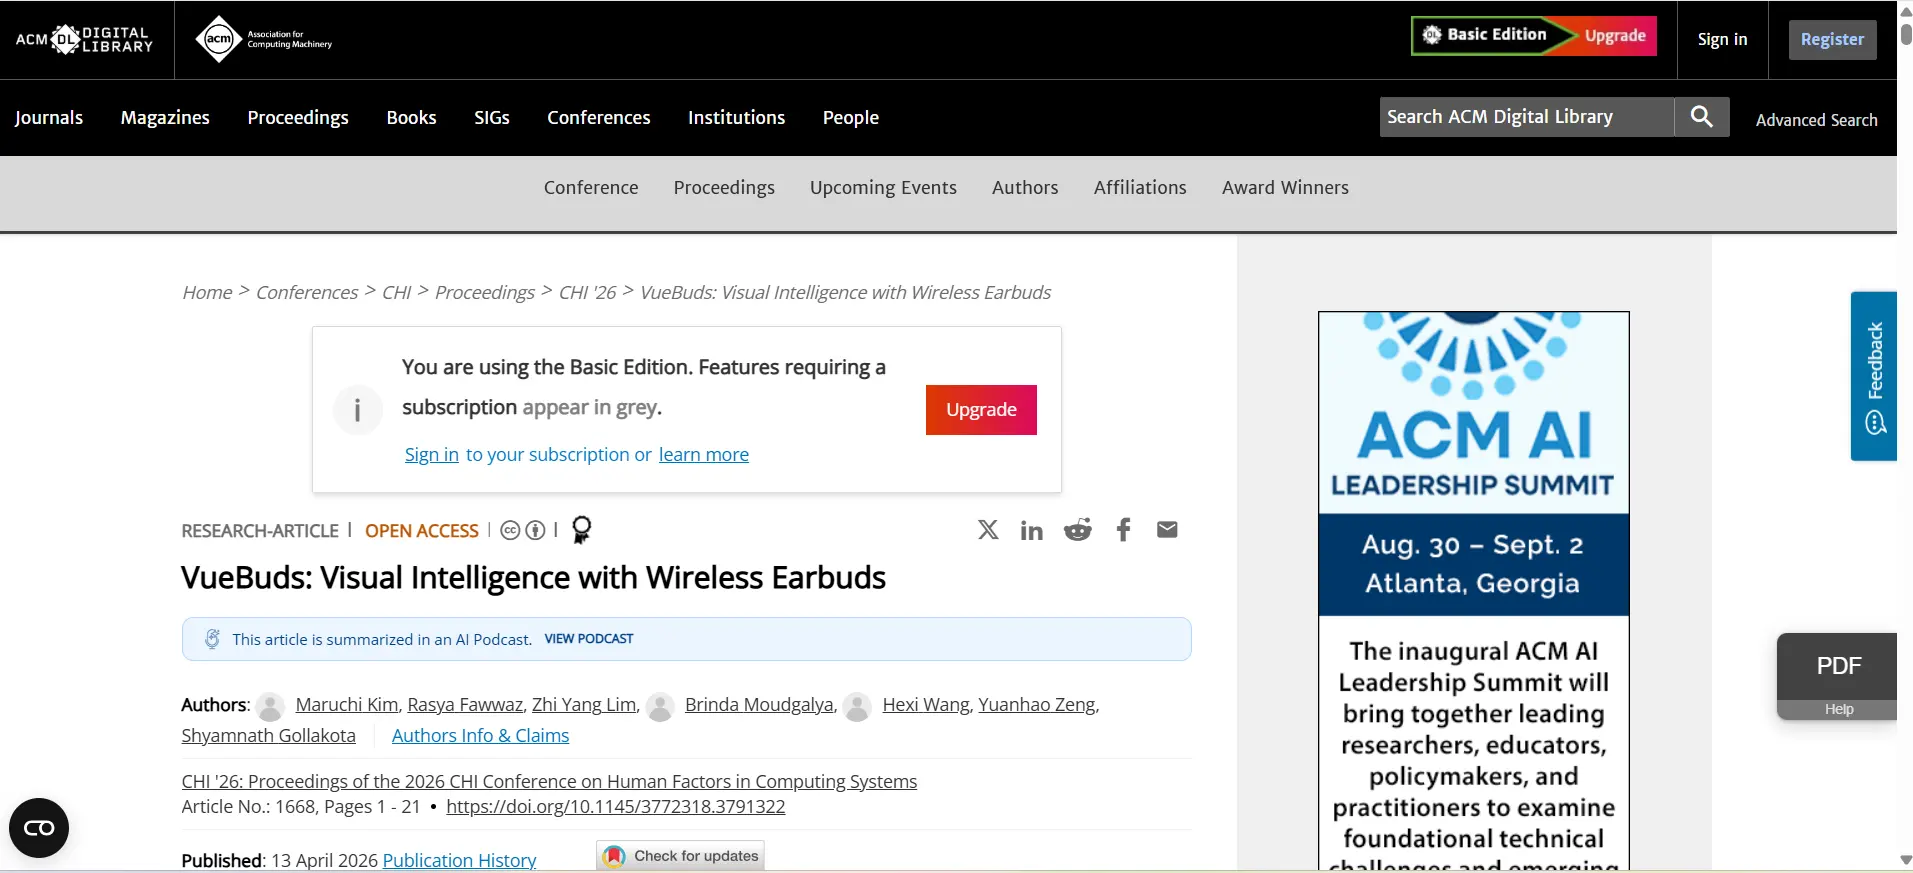Screen dimensions: 1913x873
Task: Open author Rasya Fawwaz's profile
Action: pos(465,705)
